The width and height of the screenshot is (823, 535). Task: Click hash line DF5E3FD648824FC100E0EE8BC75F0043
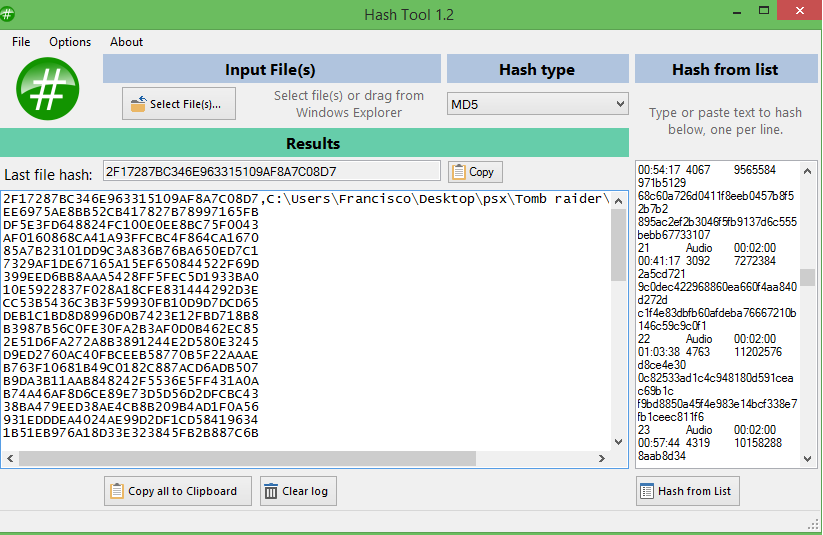click(x=131, y=225)
